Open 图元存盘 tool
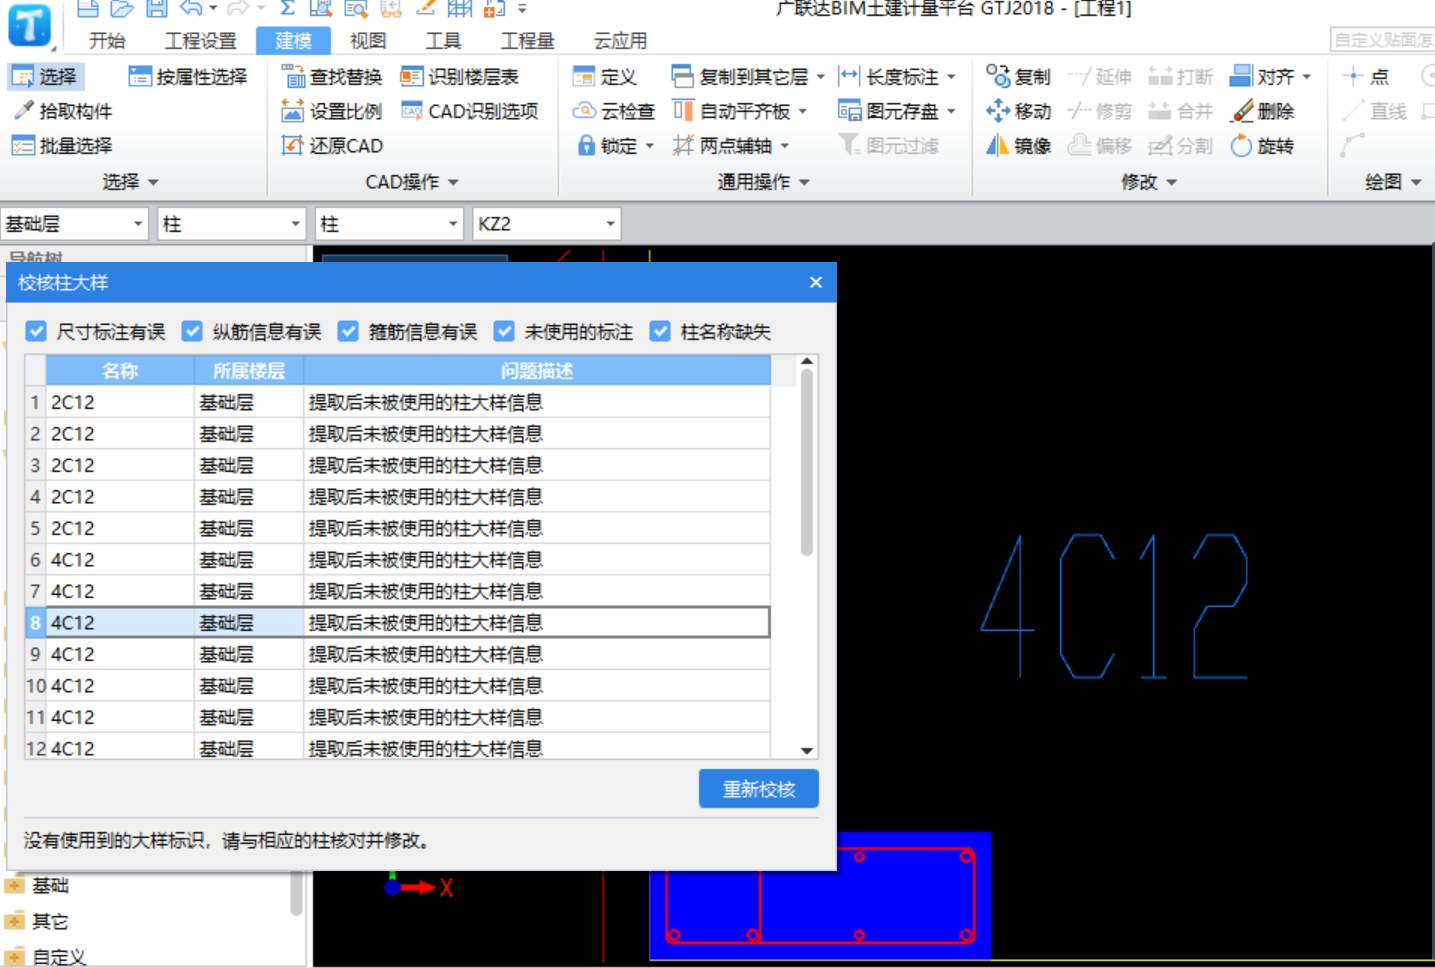 [889, 111]
